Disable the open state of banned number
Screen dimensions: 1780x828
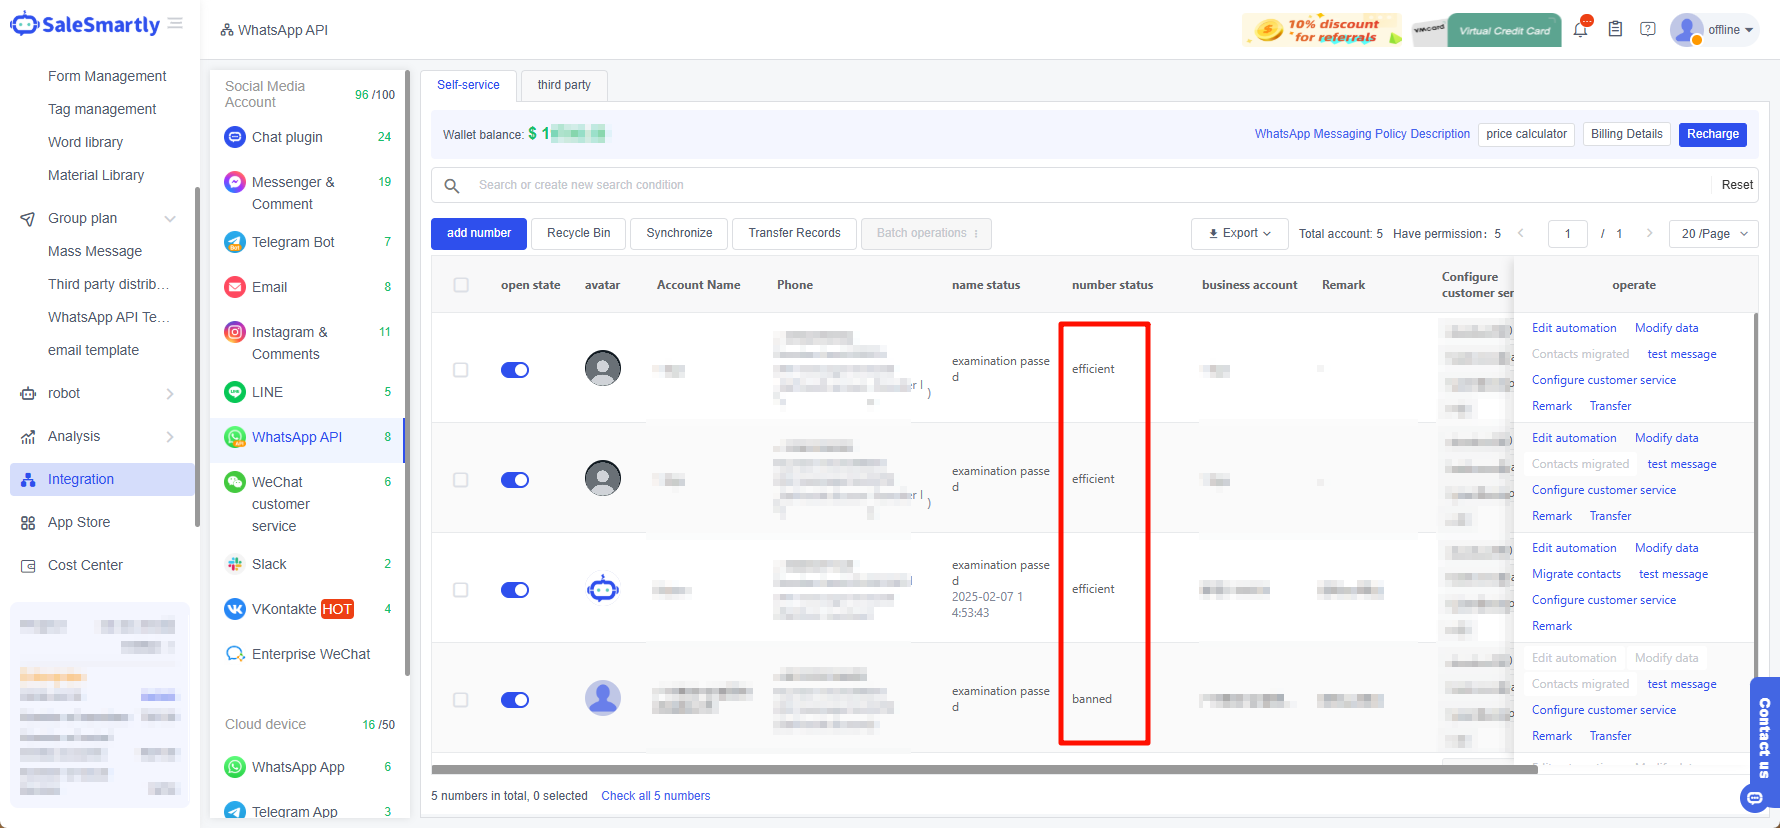[x=515, y=700]
